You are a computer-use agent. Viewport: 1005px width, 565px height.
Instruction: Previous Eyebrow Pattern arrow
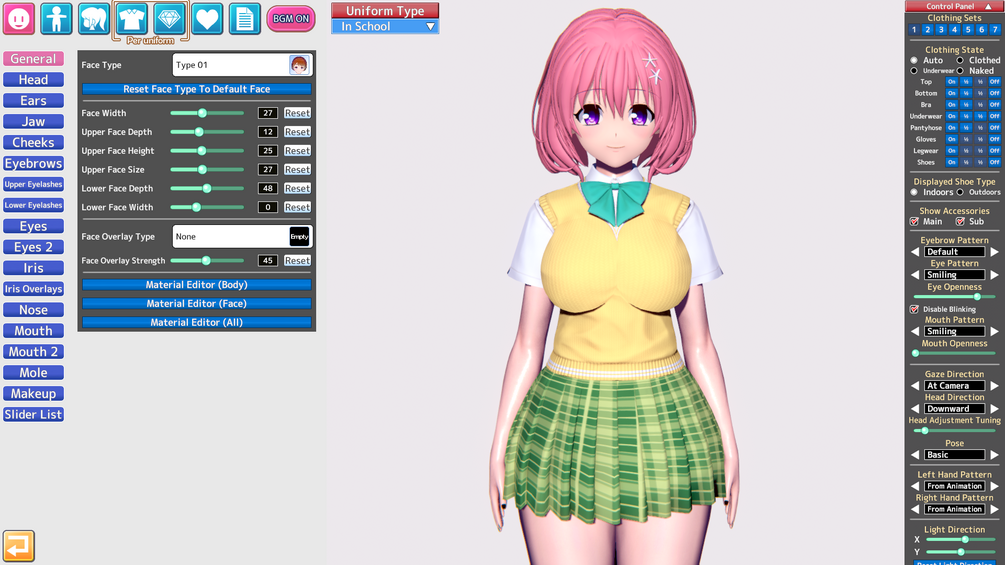coord(915,252)
